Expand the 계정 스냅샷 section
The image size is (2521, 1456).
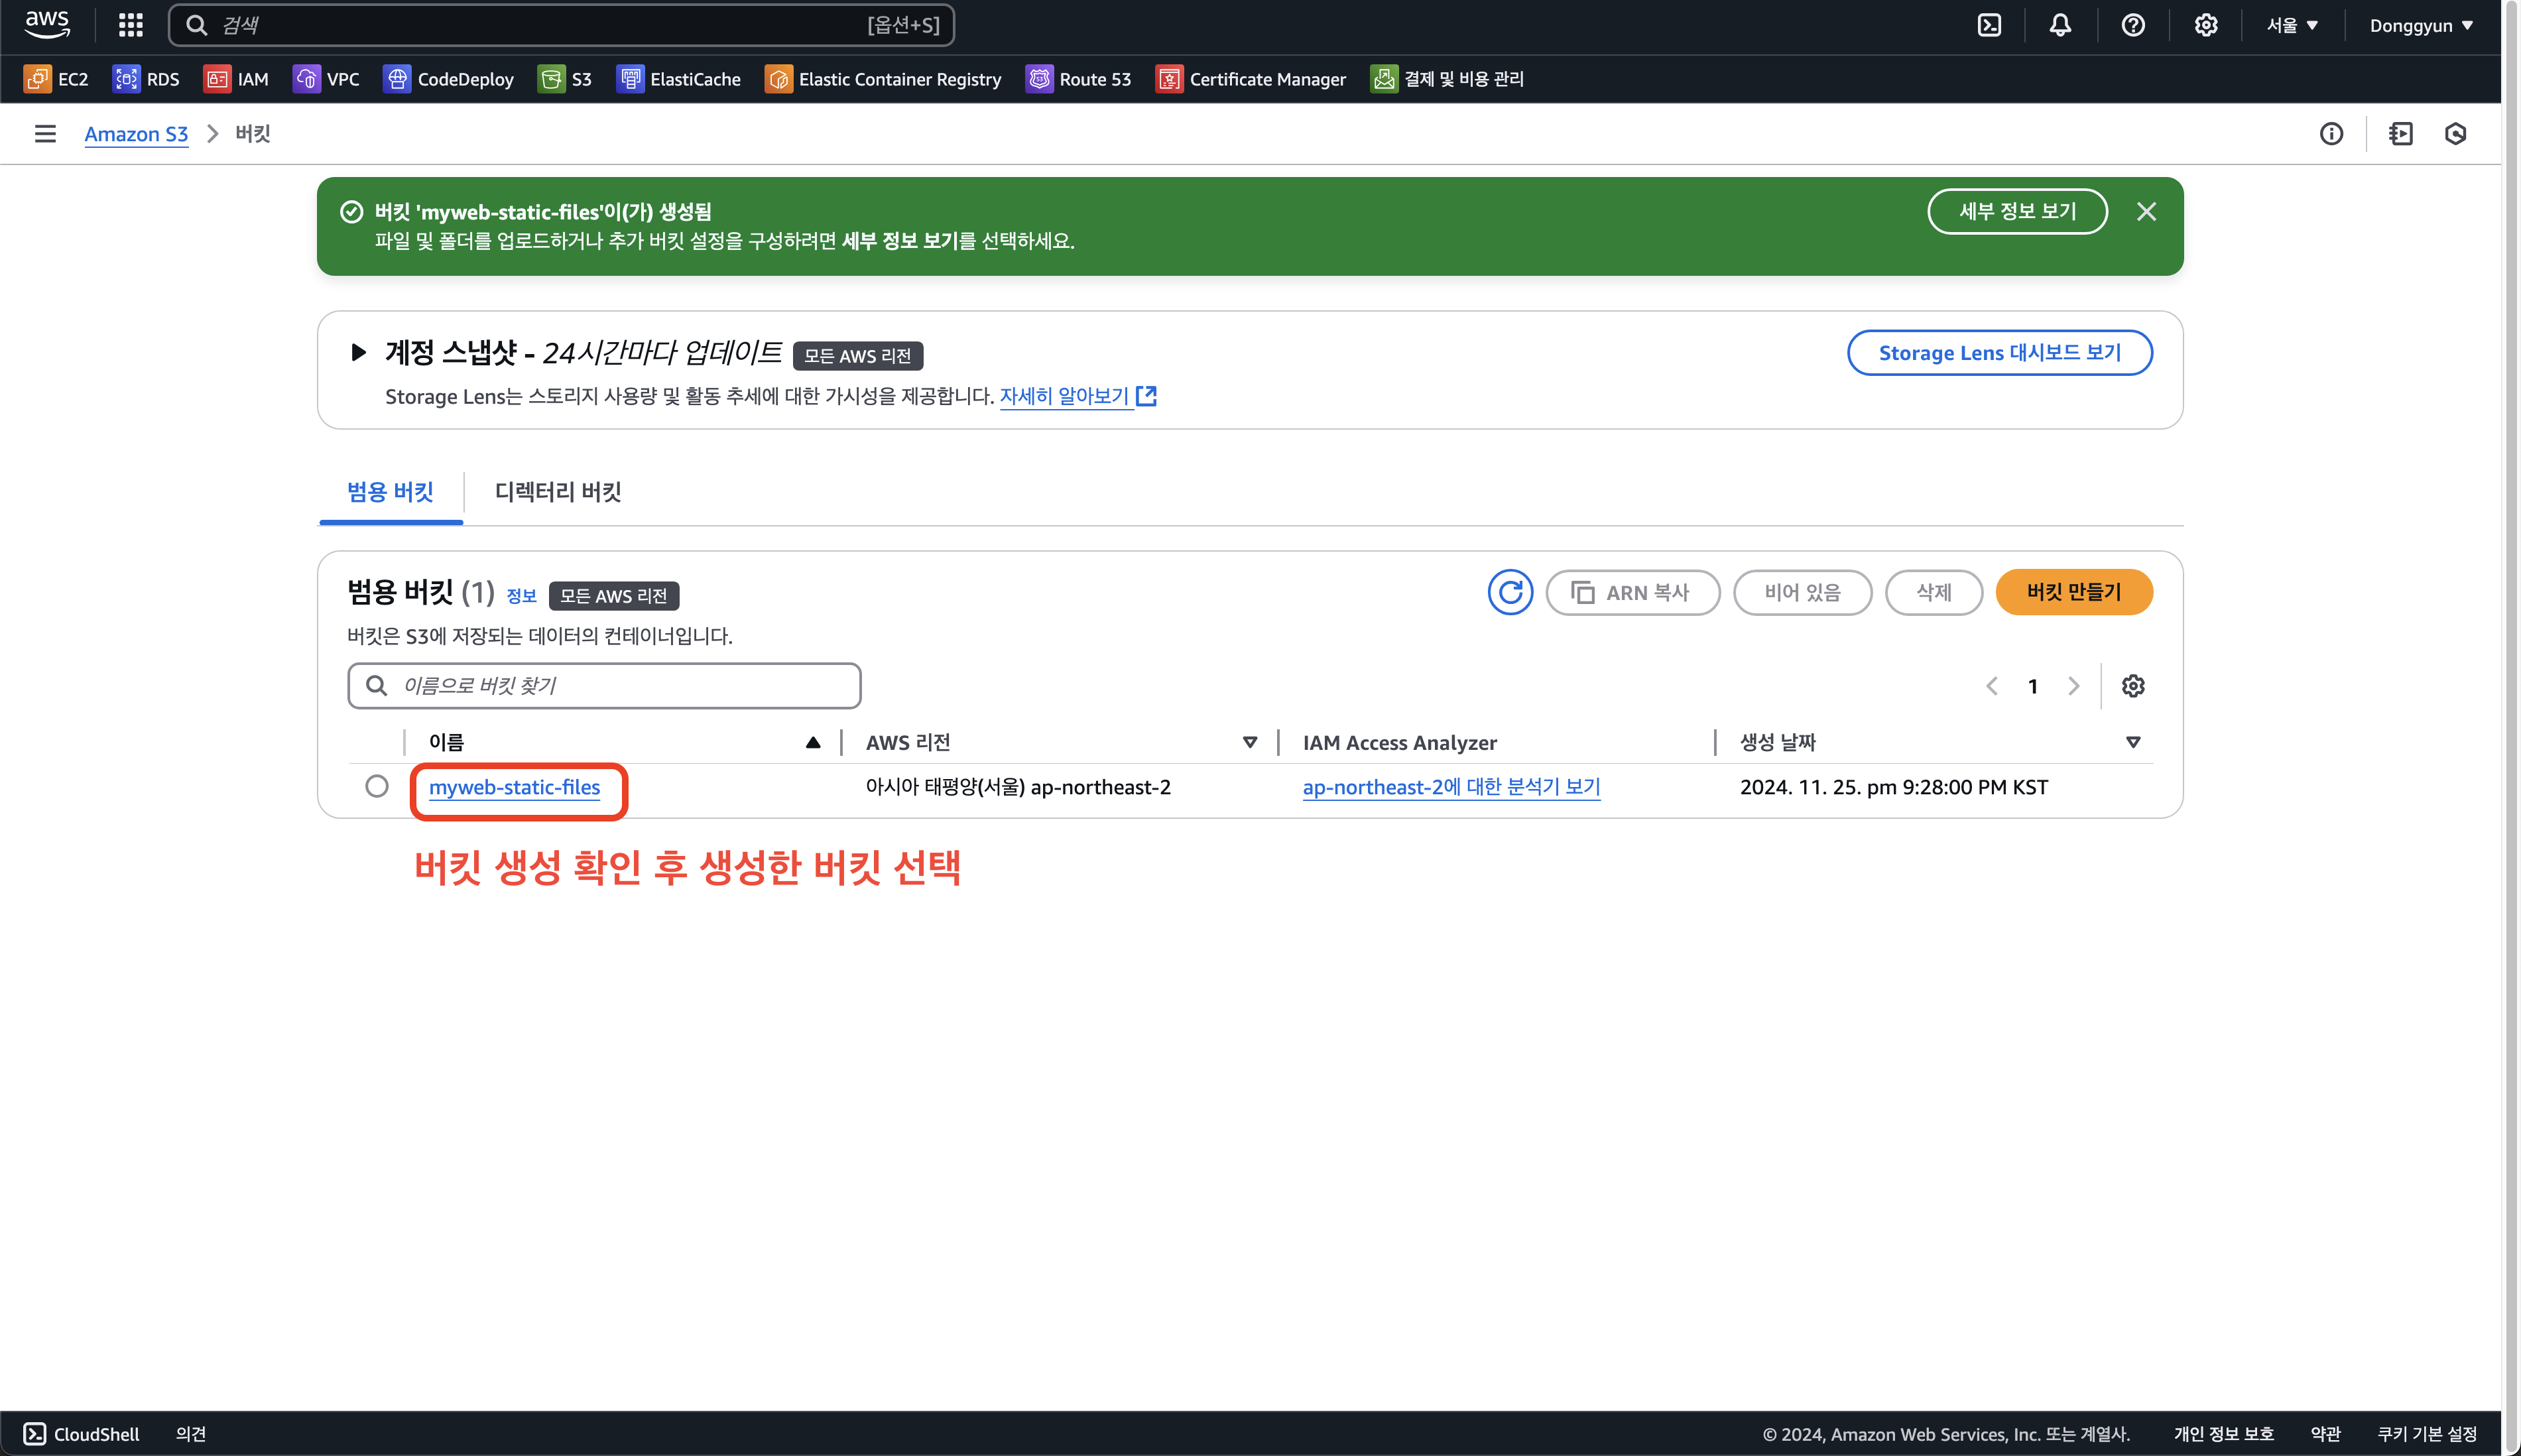point(359,353)
